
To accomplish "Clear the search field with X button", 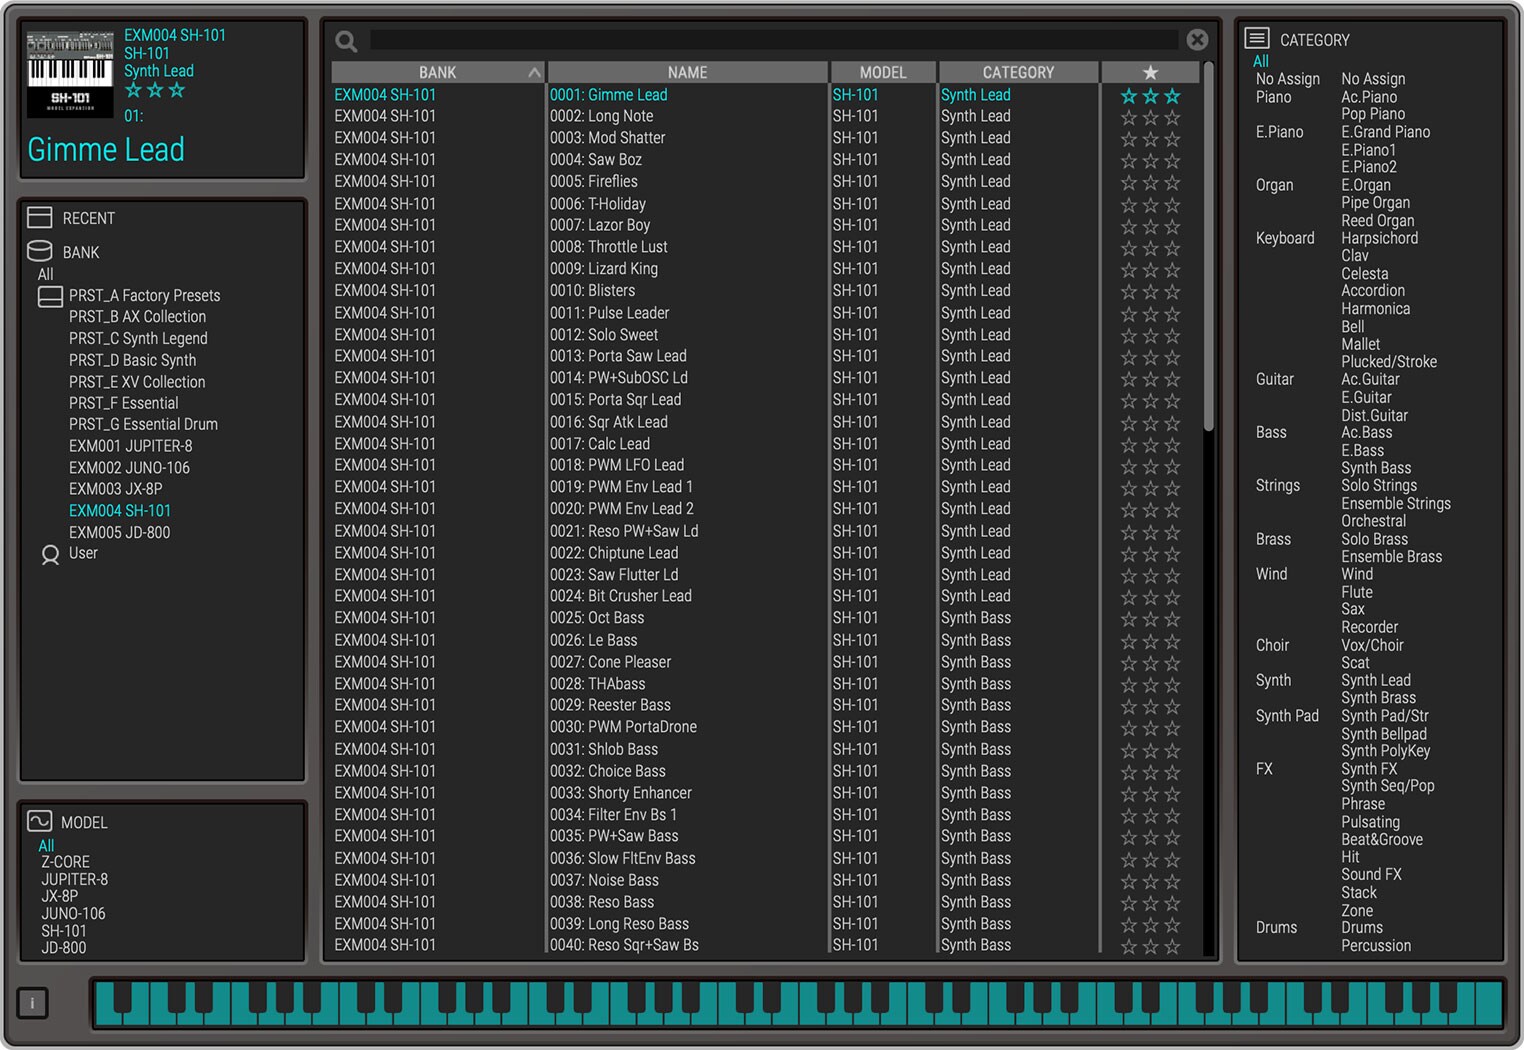I will point(1197,40).
